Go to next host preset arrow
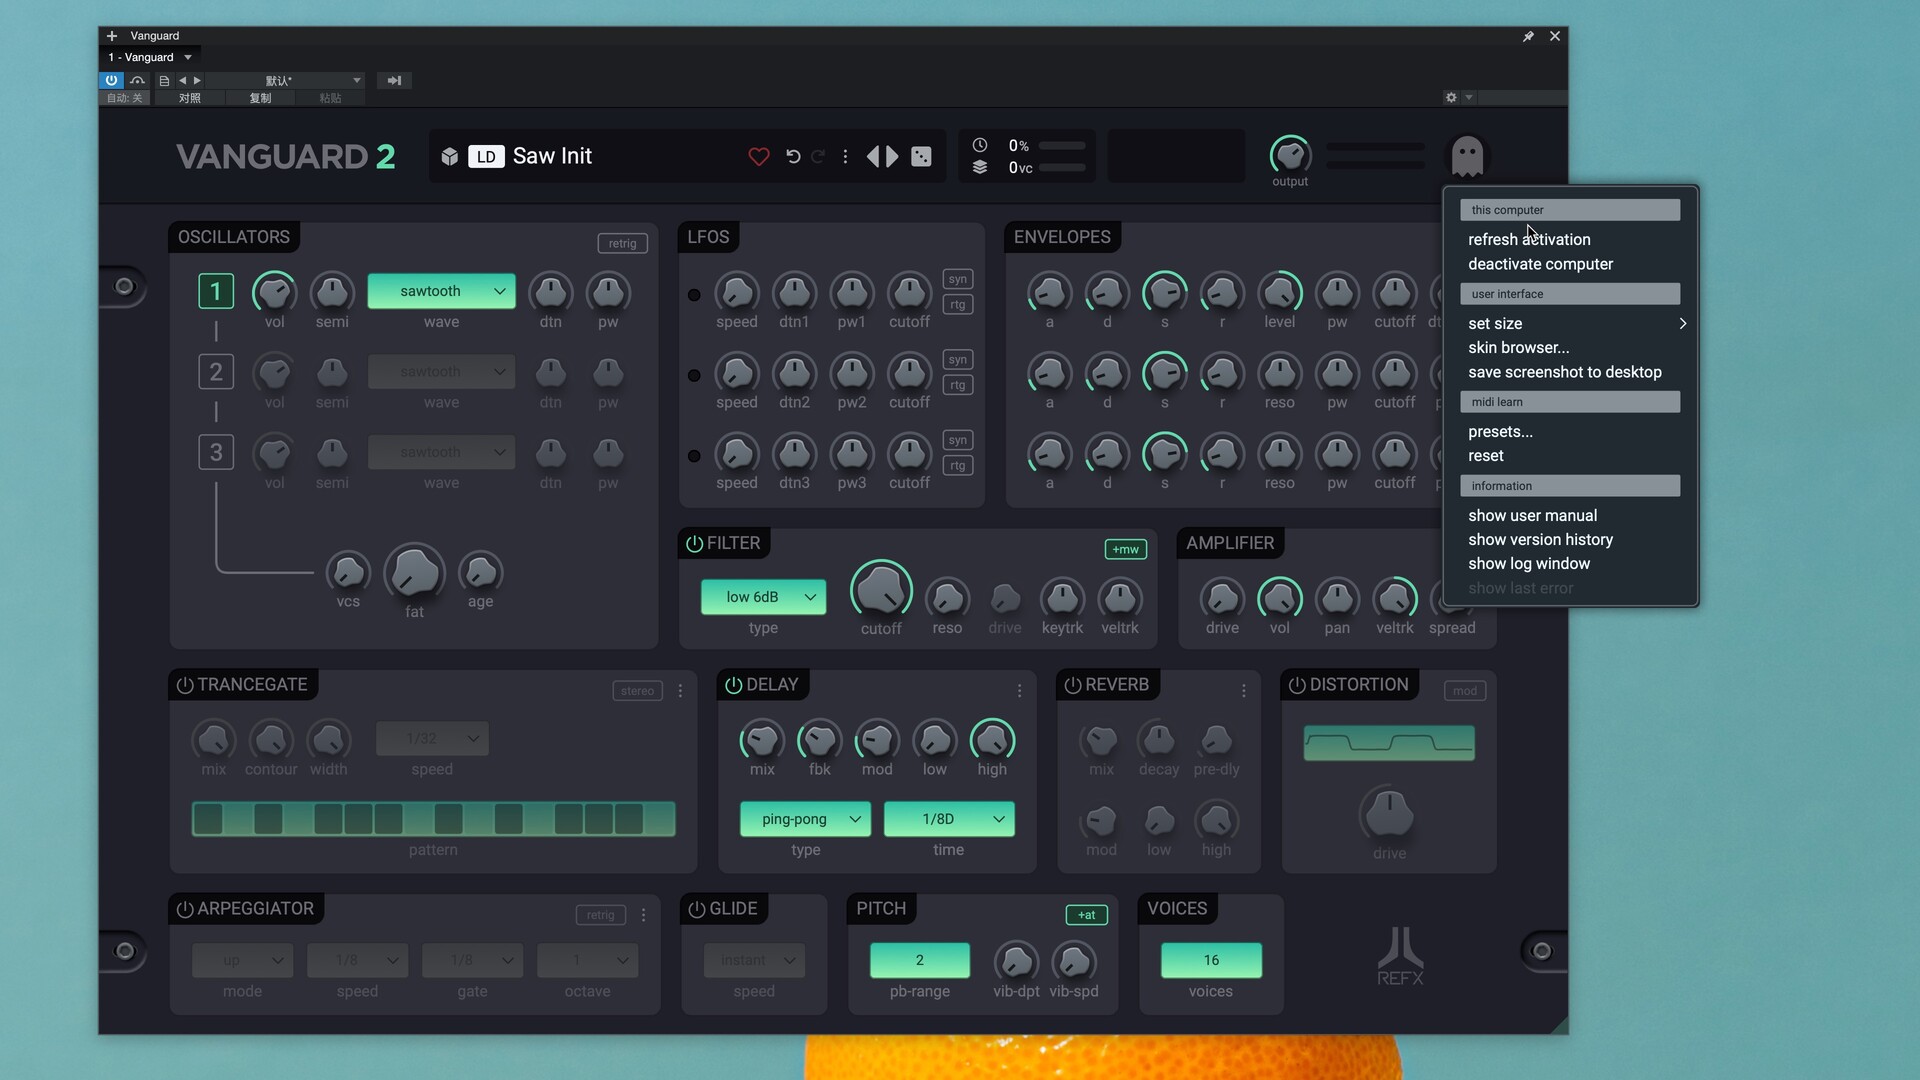The width and height of the screenshot is (1920, 1080). click(x=197, y=80)
